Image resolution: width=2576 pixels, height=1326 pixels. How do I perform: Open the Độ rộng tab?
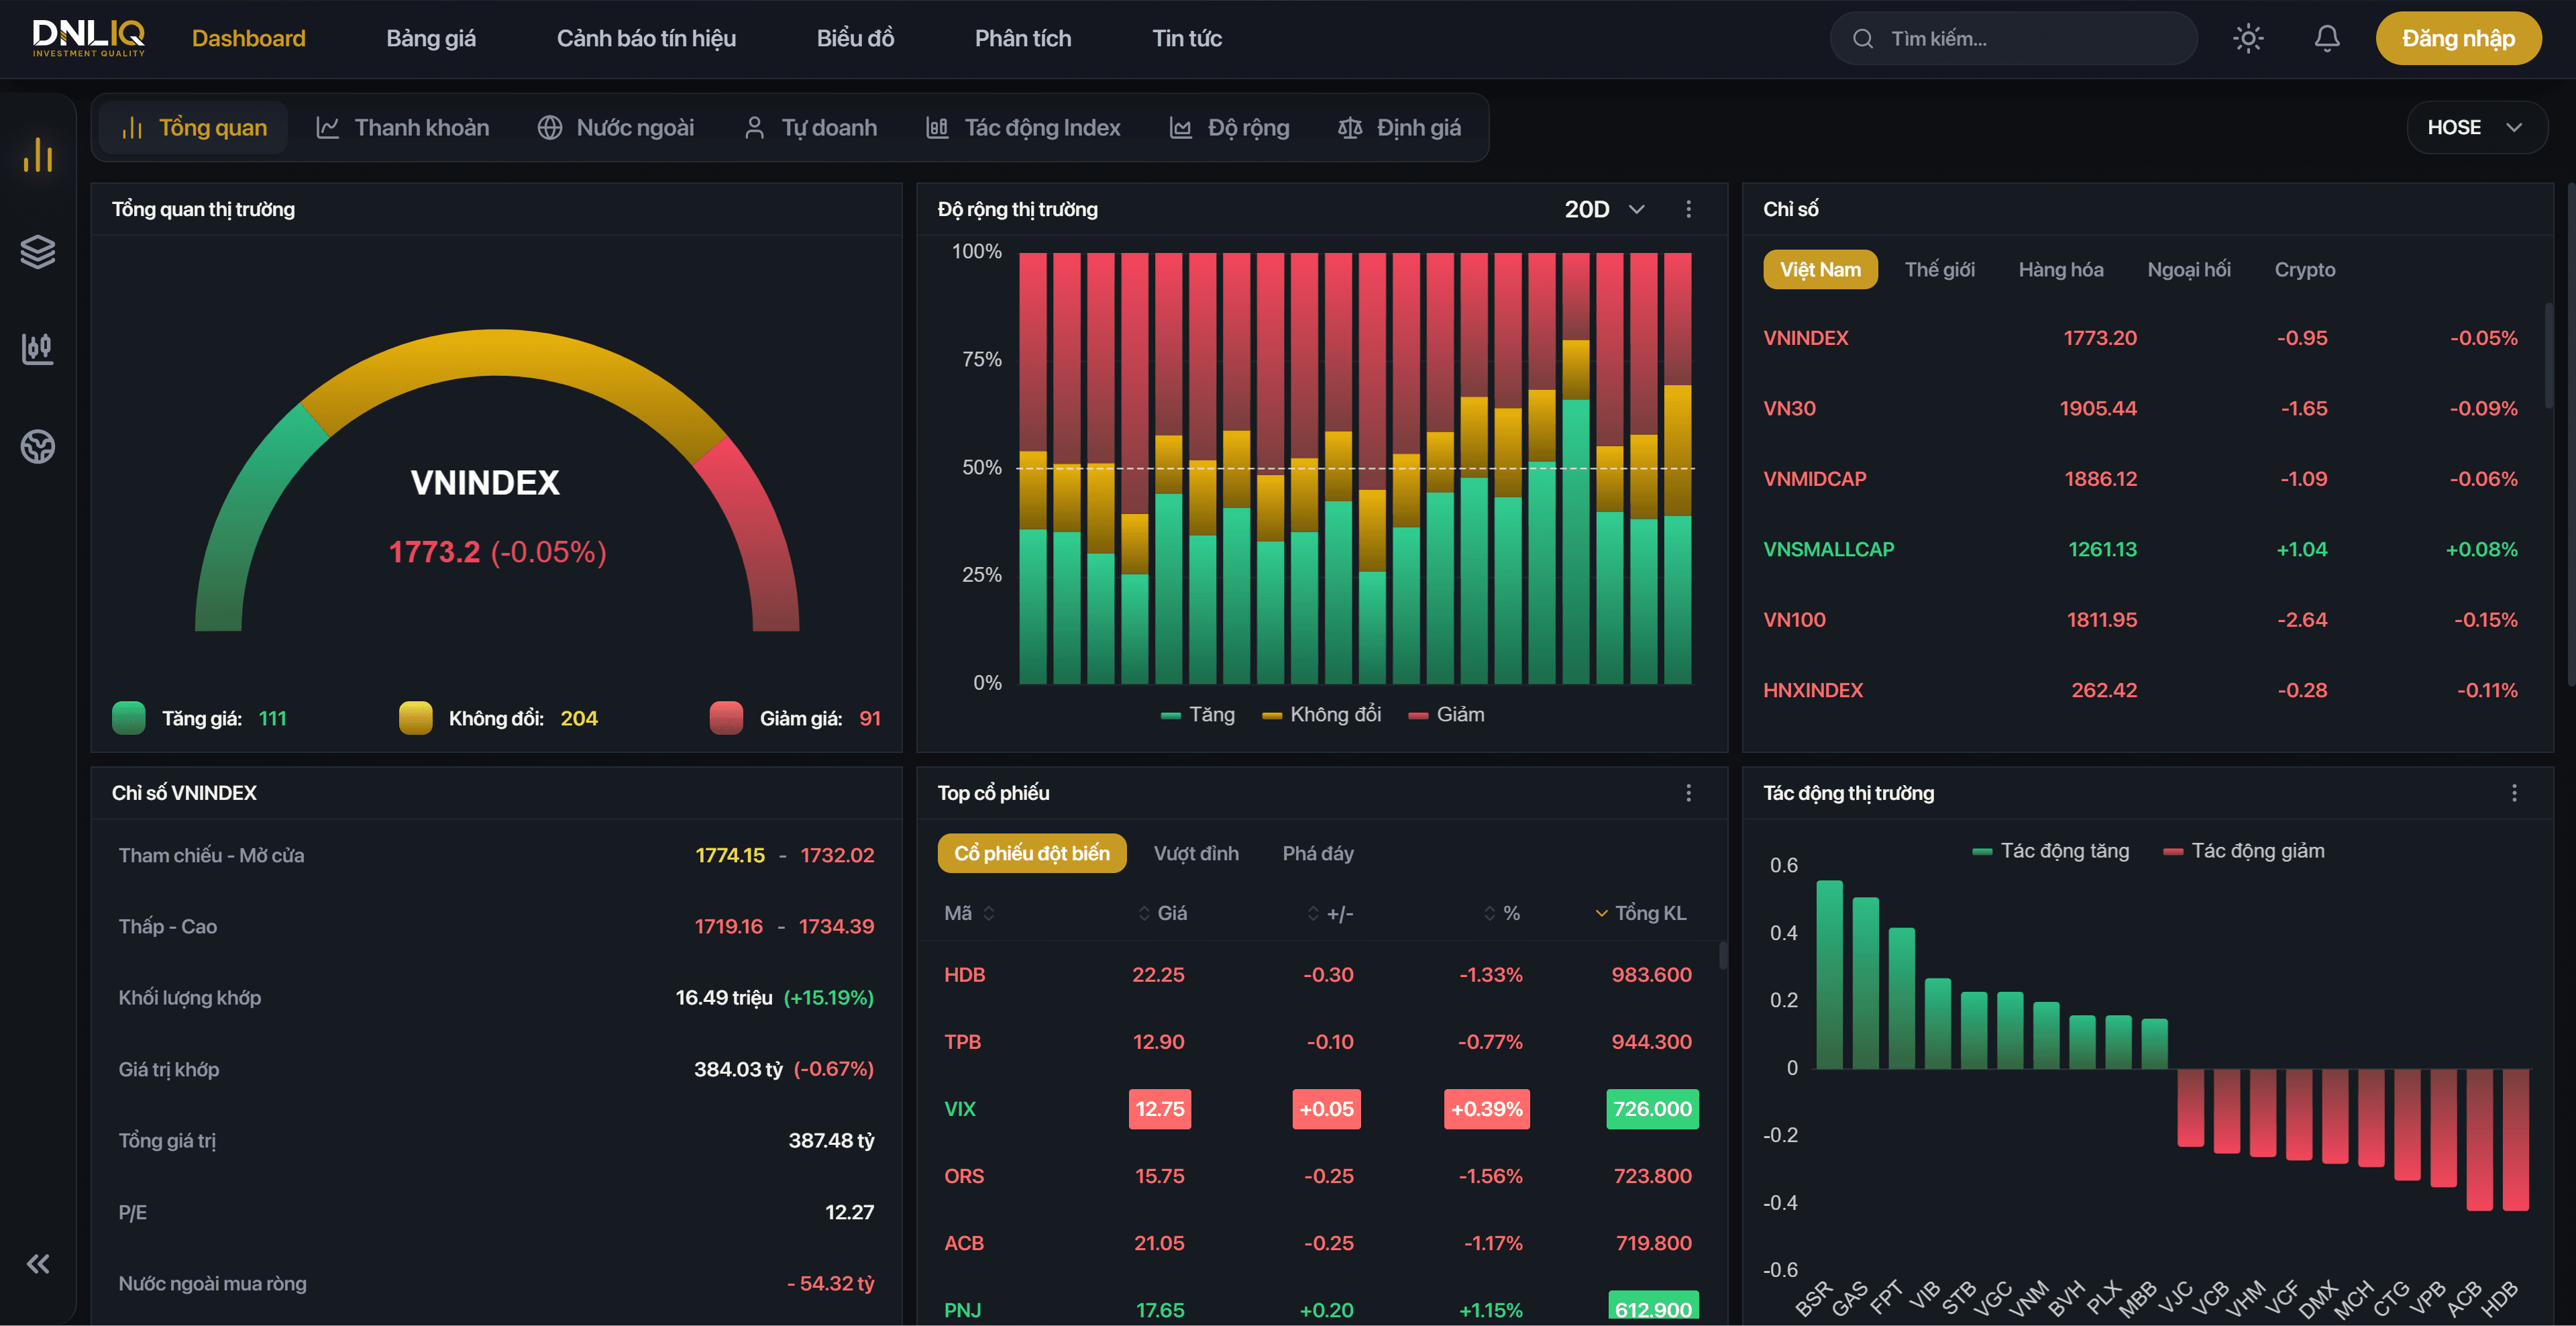[x=1230, y=128]
